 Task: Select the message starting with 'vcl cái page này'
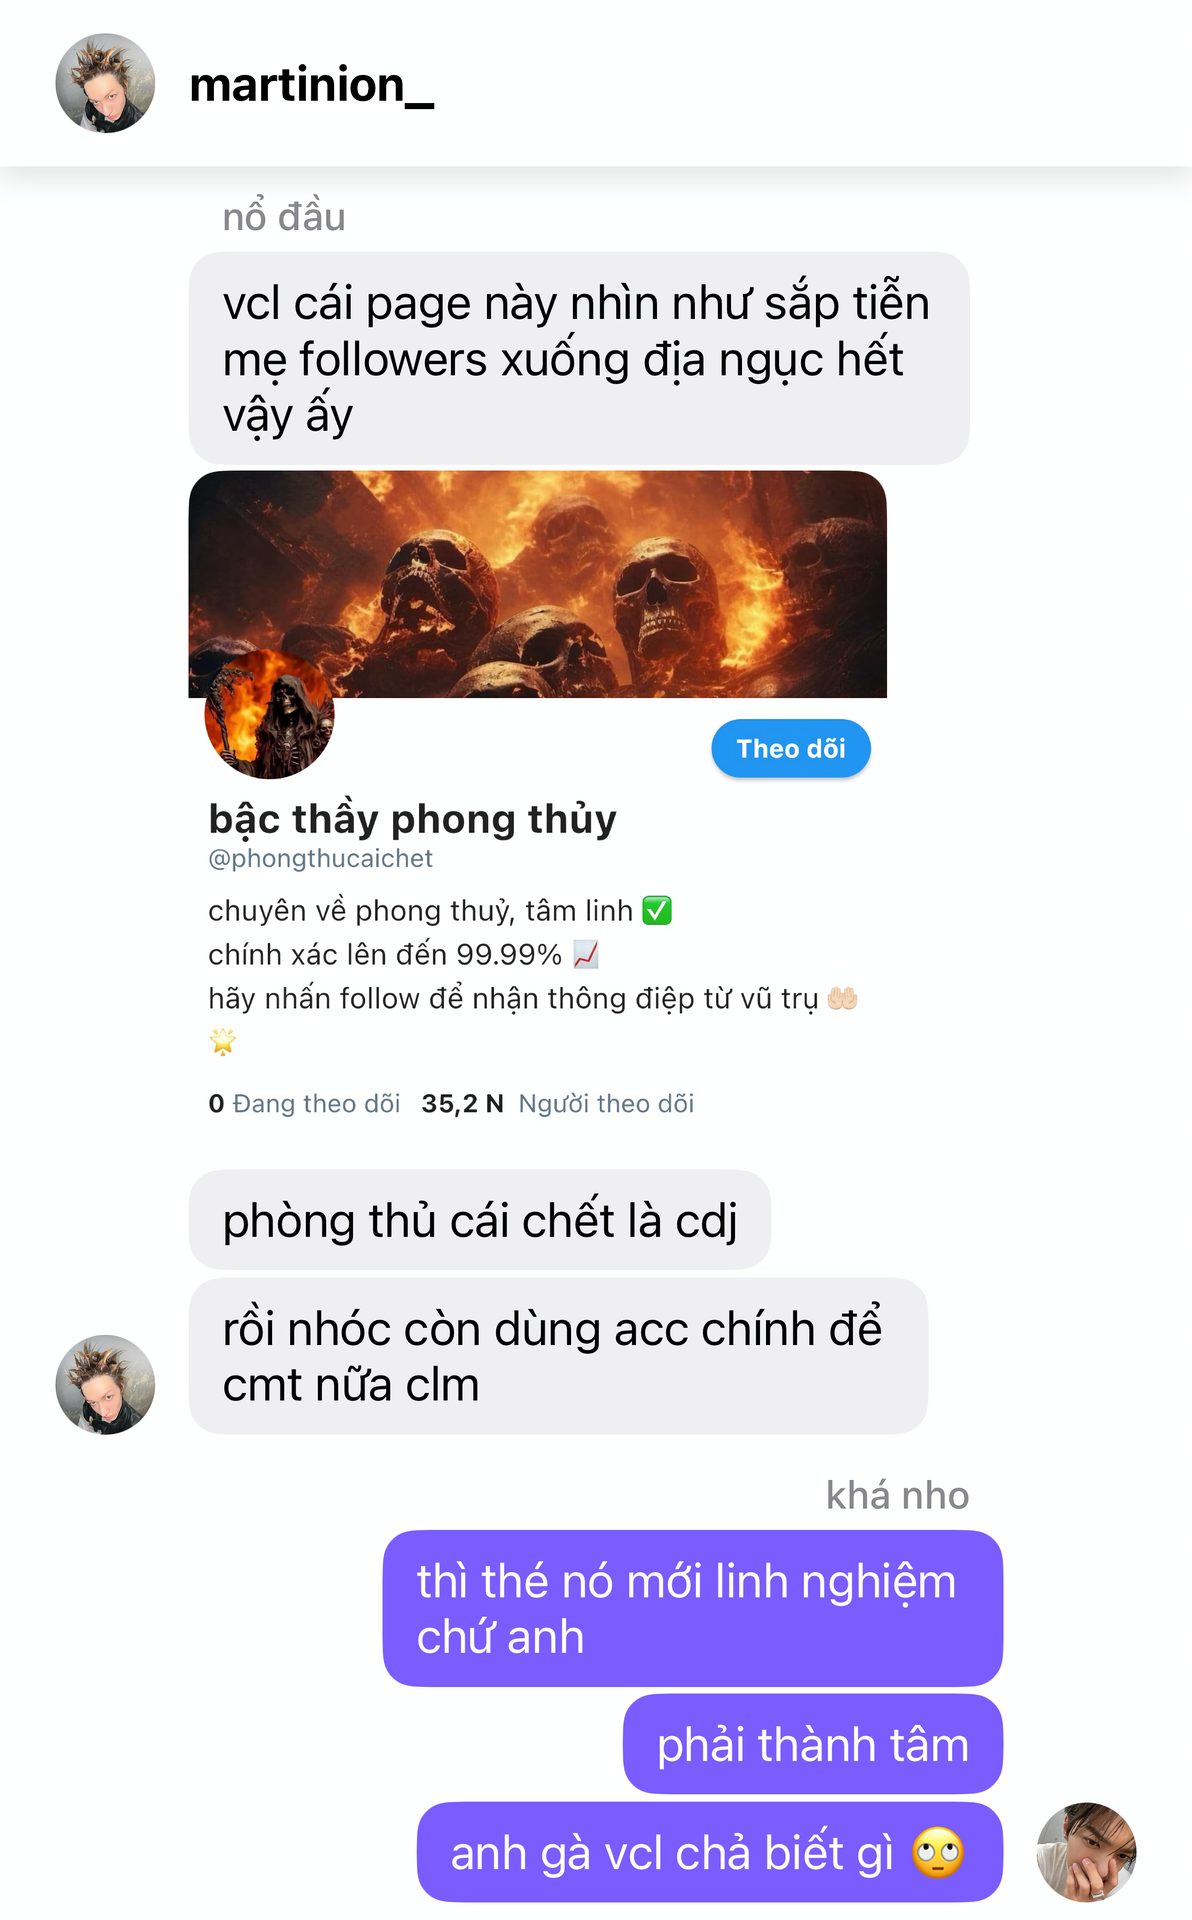579,358
